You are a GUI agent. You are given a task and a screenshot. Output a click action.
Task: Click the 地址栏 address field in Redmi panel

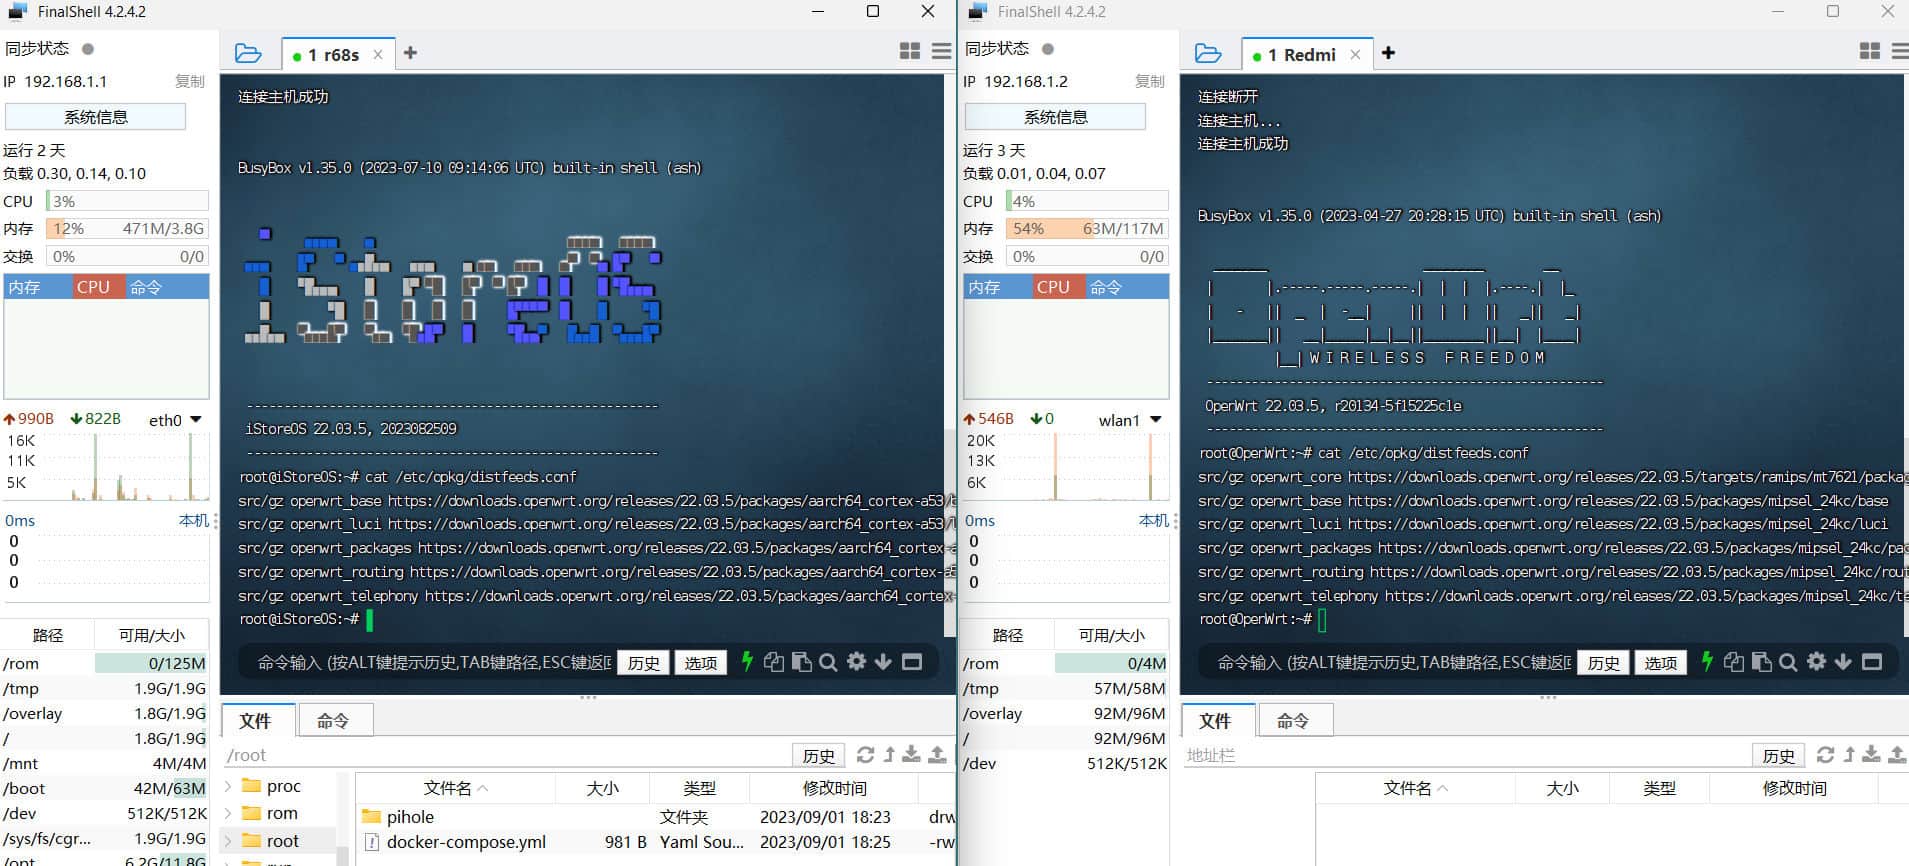click(x=1465, y=756)
